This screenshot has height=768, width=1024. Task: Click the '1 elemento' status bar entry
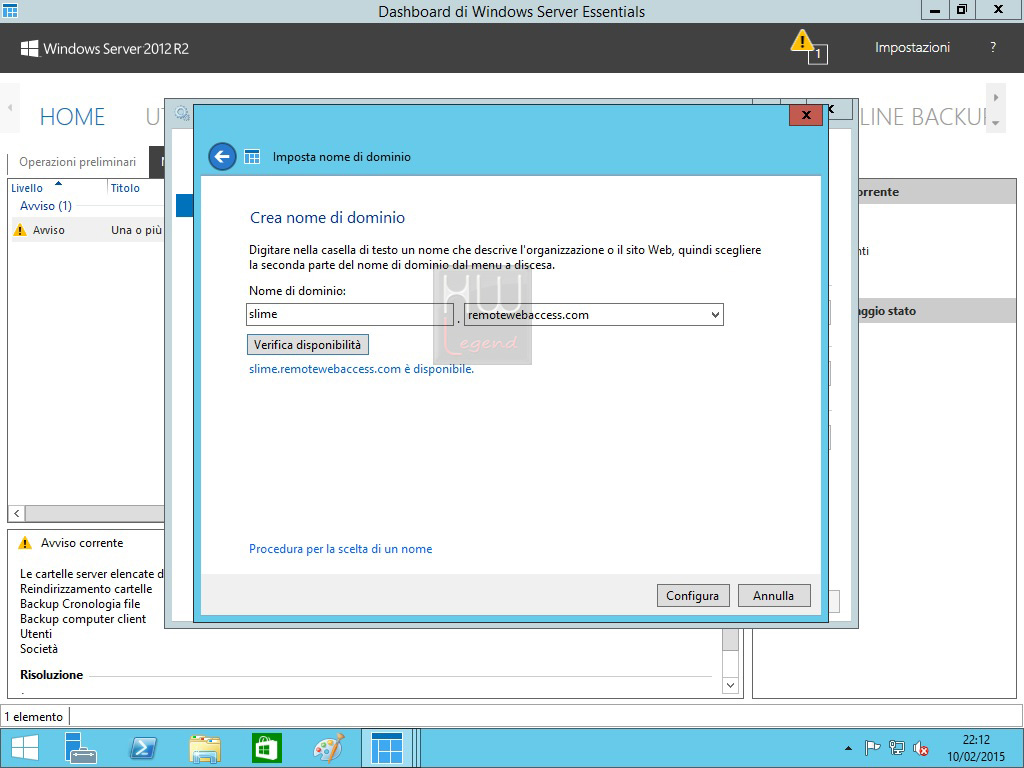(34, 717)
